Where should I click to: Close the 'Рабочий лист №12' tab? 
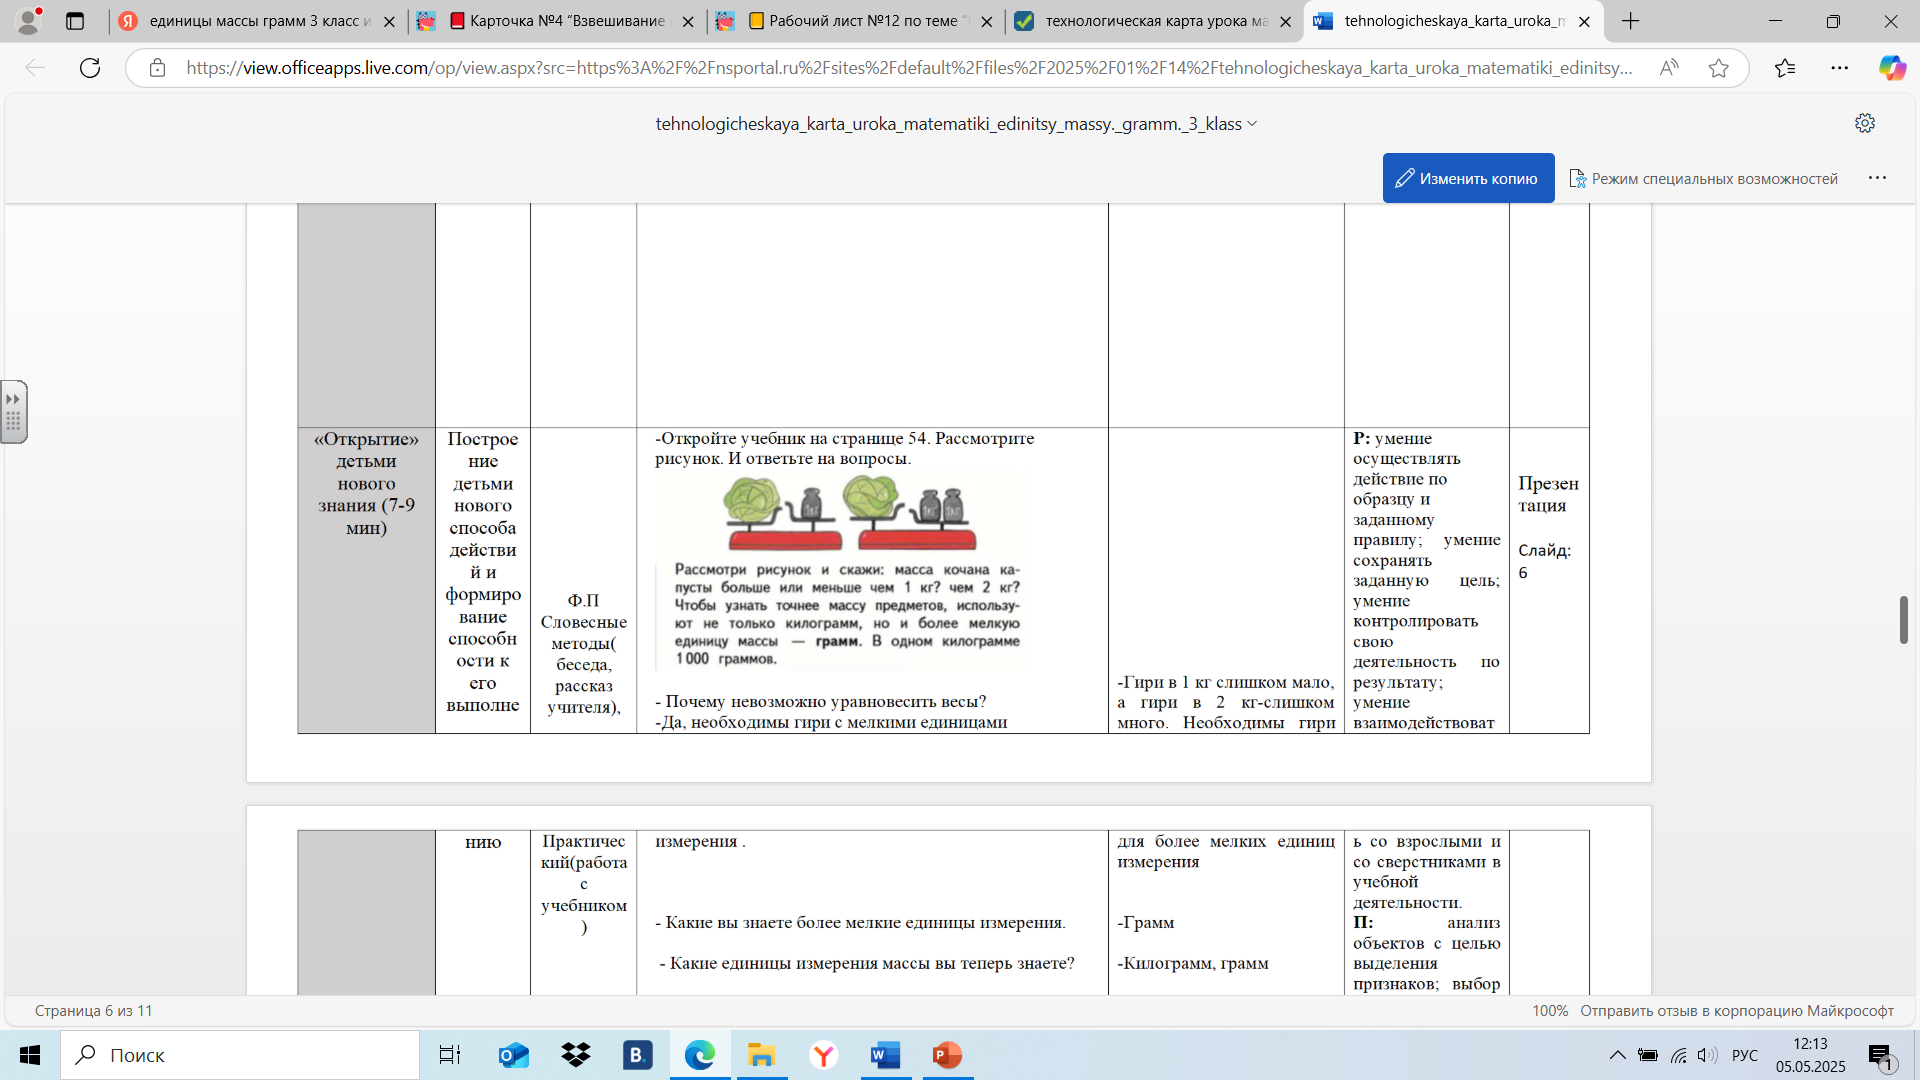click(x=987, y=21)
